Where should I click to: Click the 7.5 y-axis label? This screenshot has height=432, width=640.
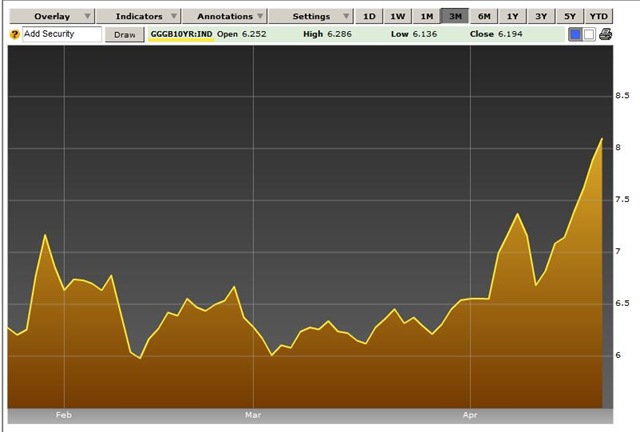(622, 200)
